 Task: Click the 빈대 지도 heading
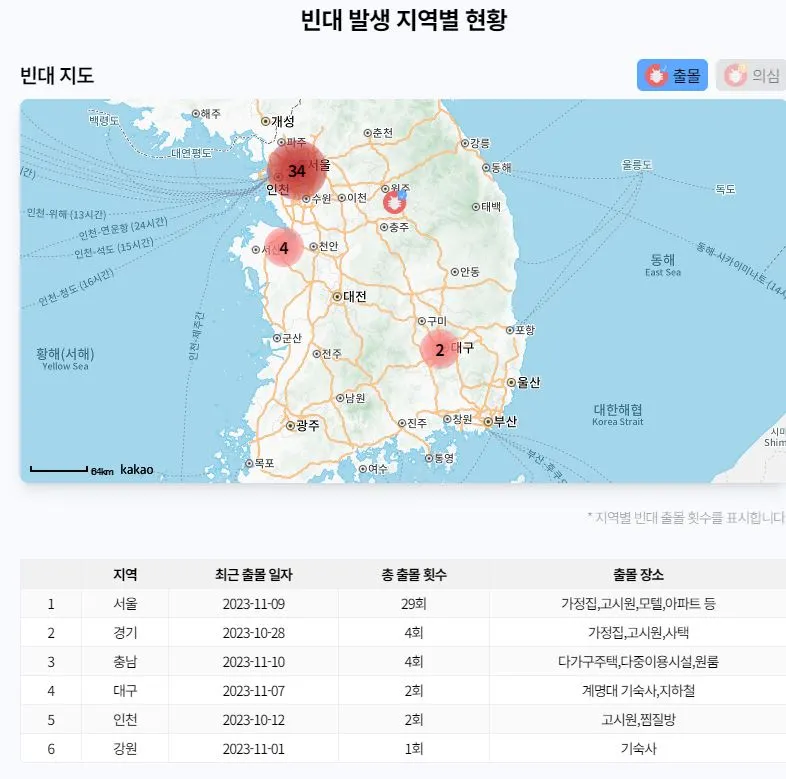(x=57, y=75)
